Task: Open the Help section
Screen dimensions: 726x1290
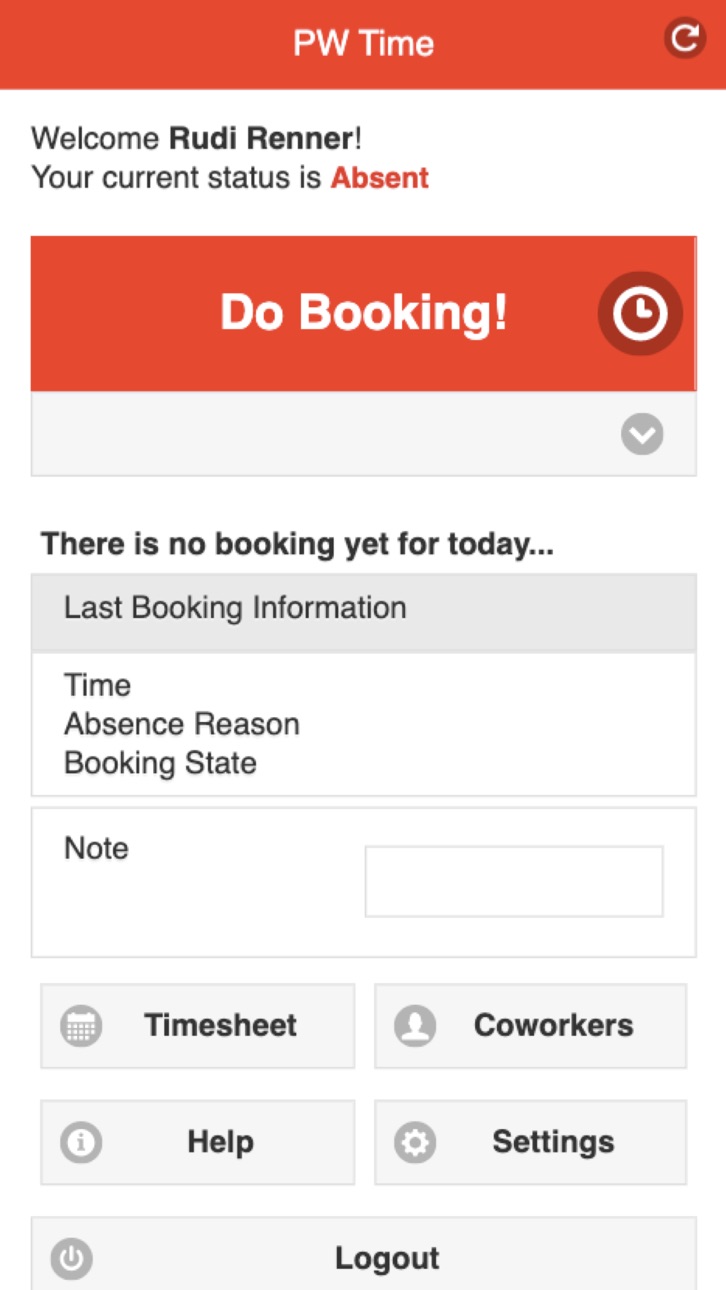Action: (198, 1142)
